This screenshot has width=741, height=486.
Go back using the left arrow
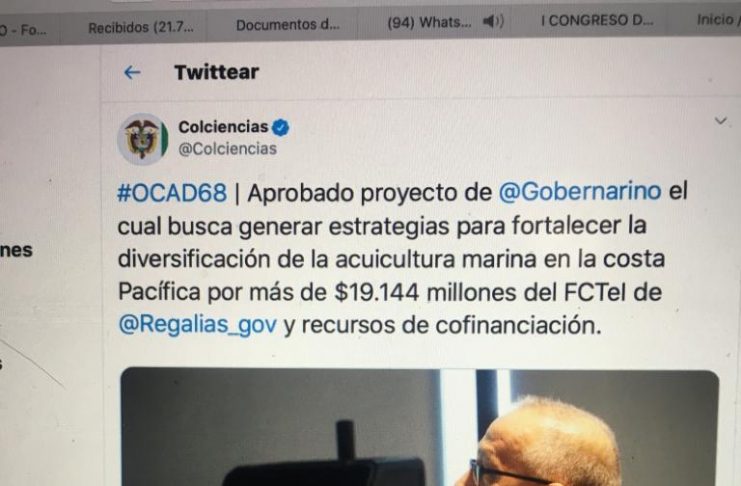click(x=132, y=72)
